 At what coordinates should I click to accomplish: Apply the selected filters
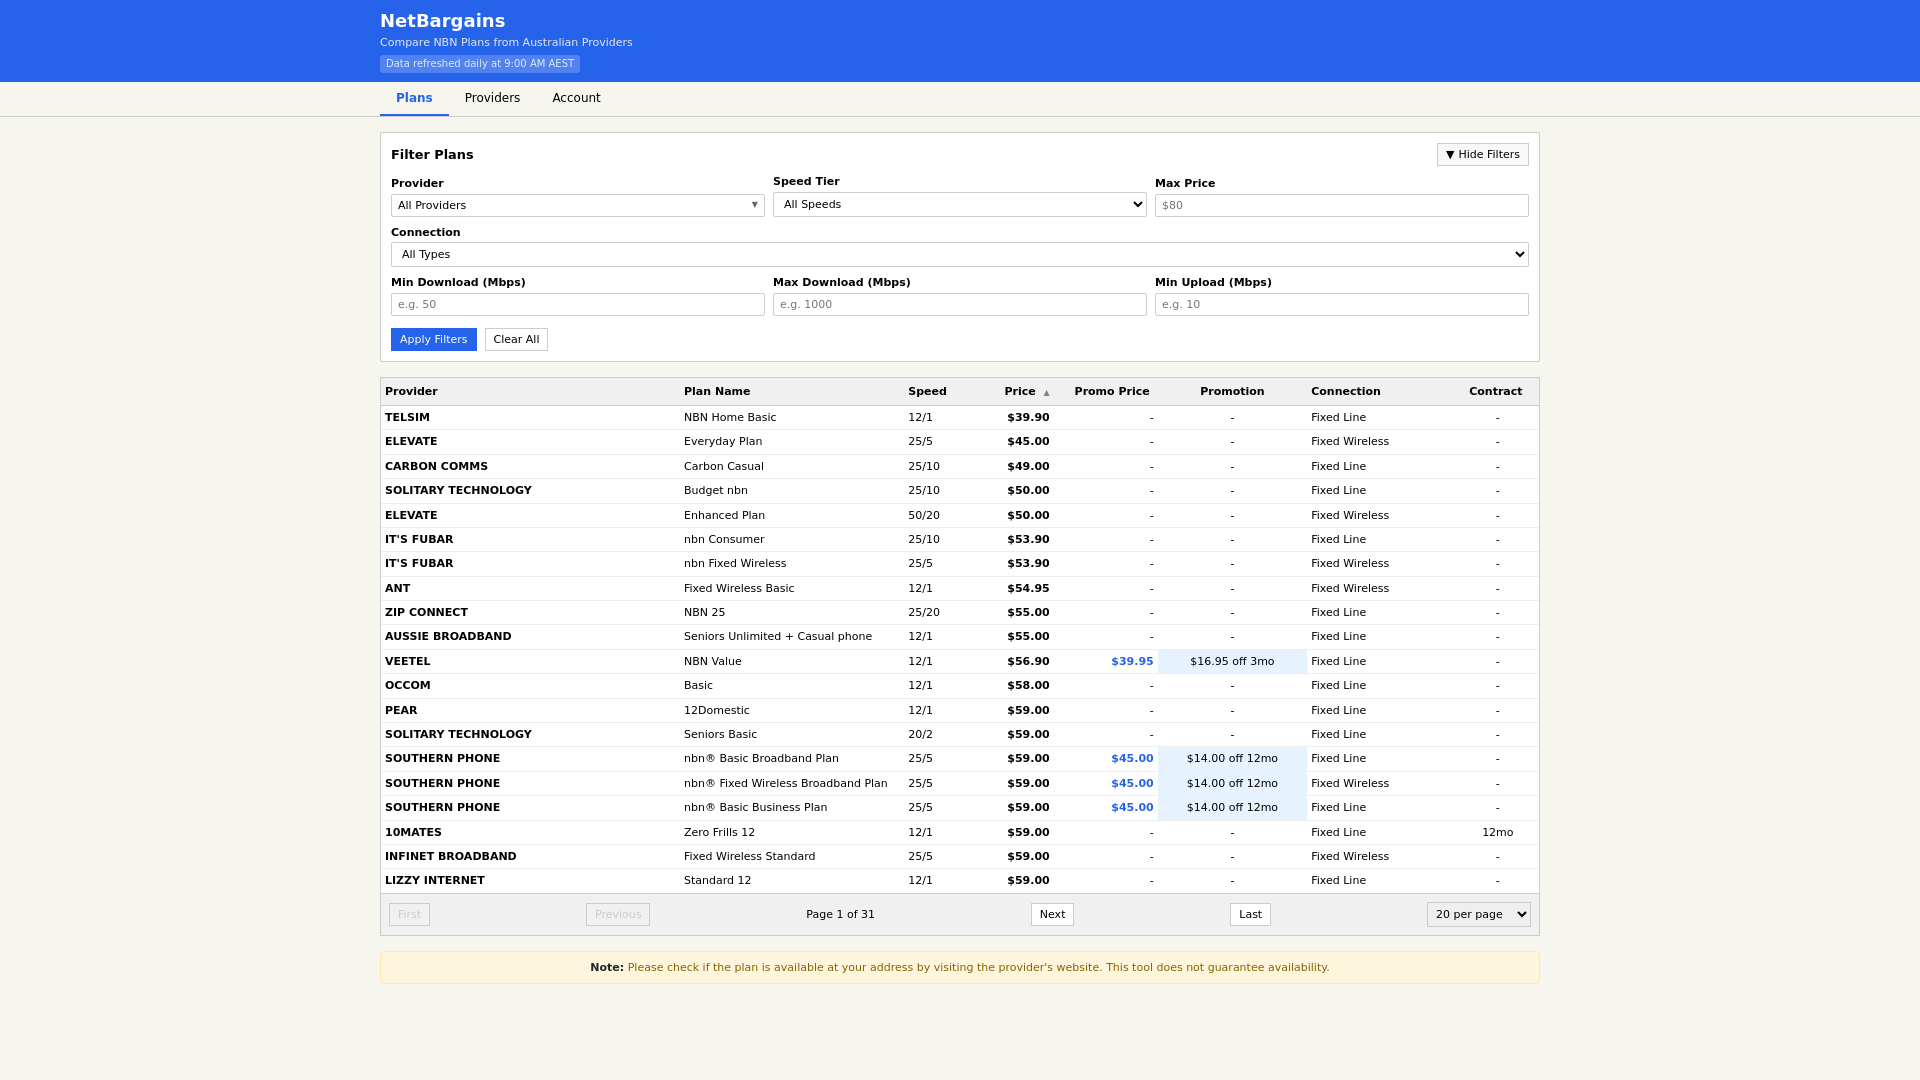point(433,340)
